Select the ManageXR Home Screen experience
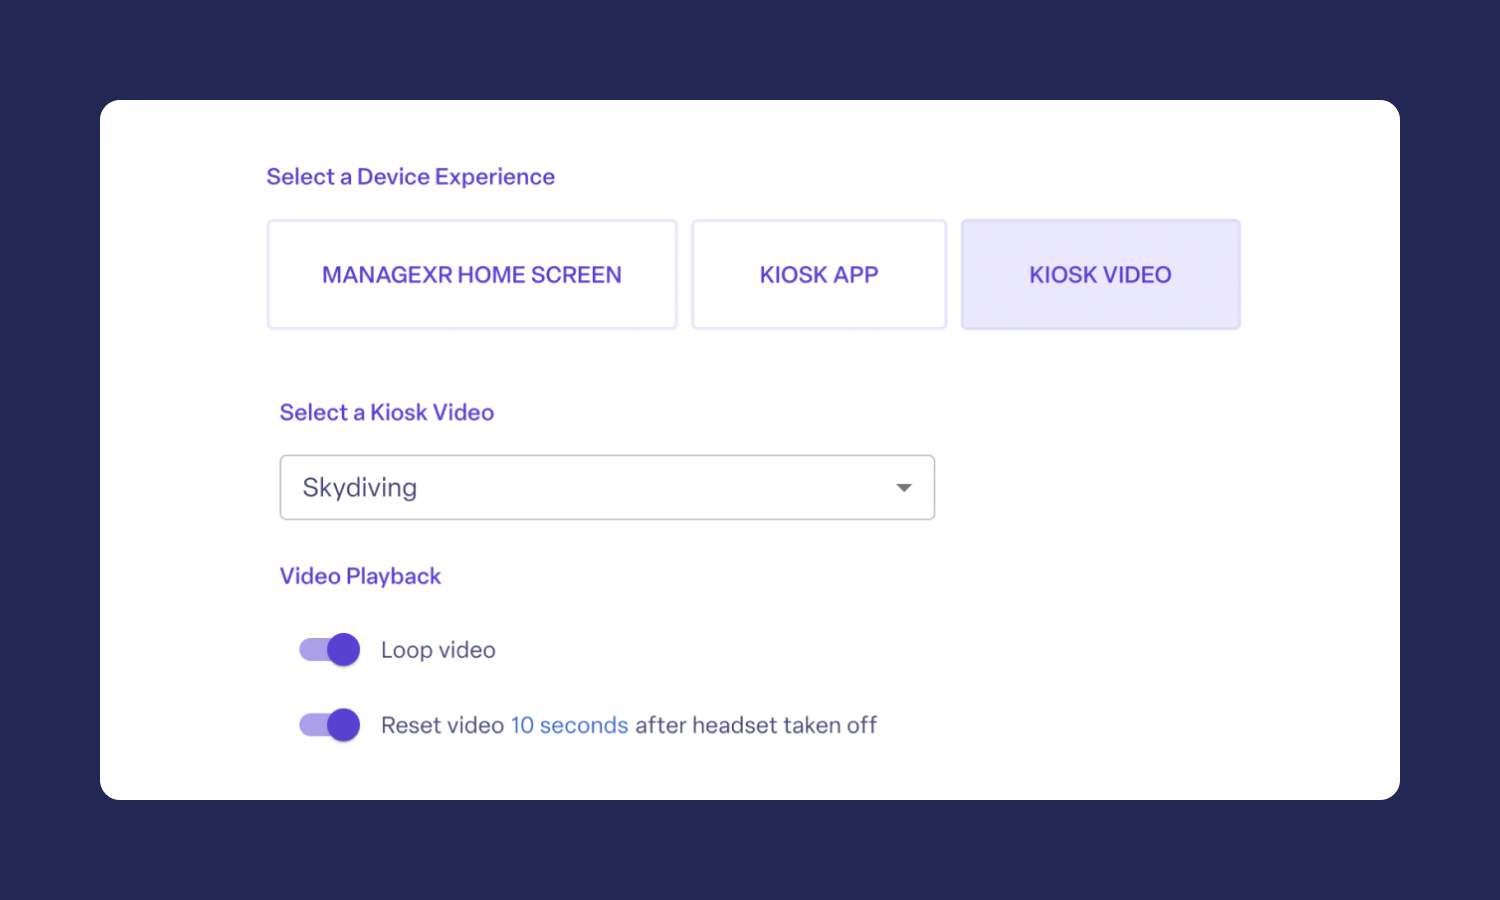1500x900 pixels. [472, 274]
